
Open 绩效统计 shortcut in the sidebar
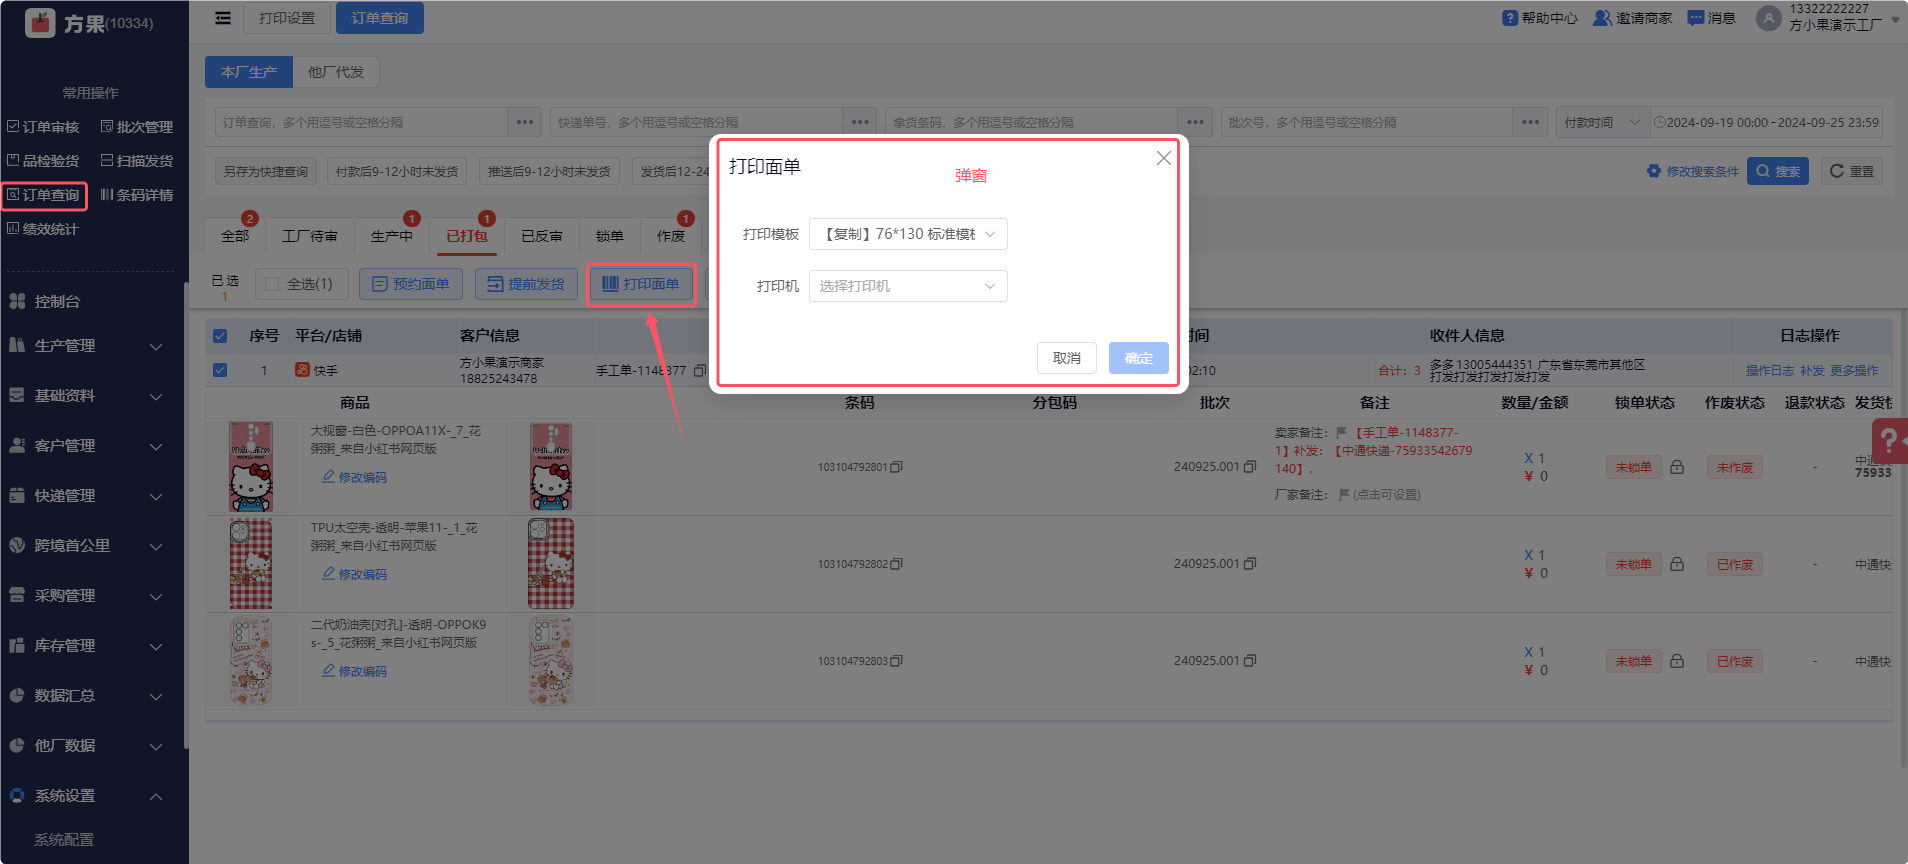coord(43,229)
